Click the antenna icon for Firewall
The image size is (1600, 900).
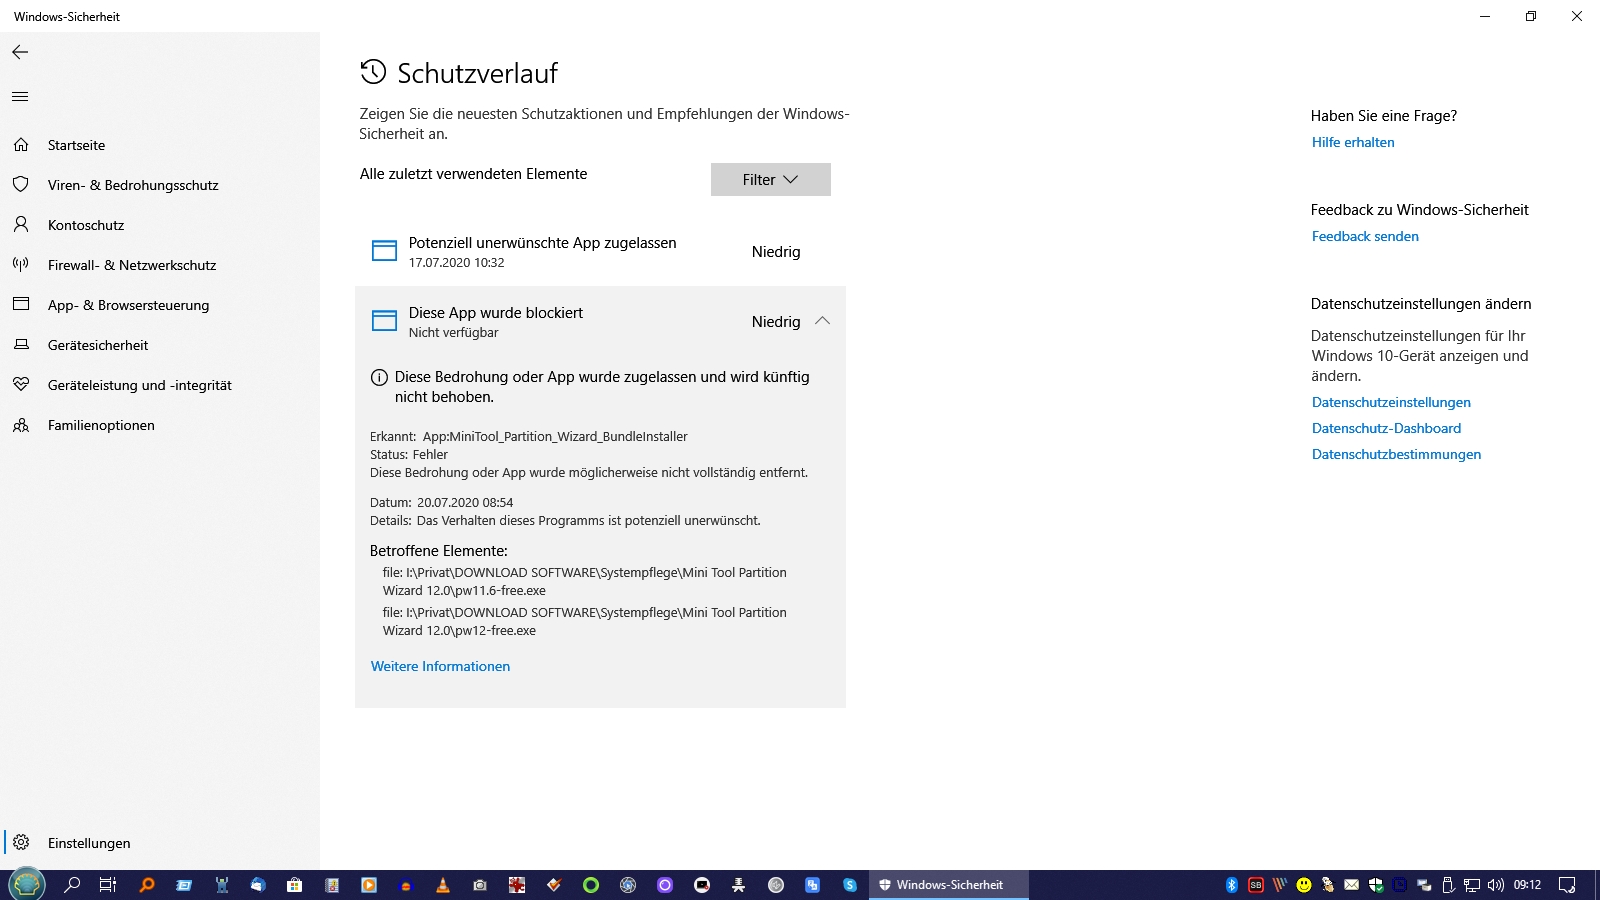[21, 264]
